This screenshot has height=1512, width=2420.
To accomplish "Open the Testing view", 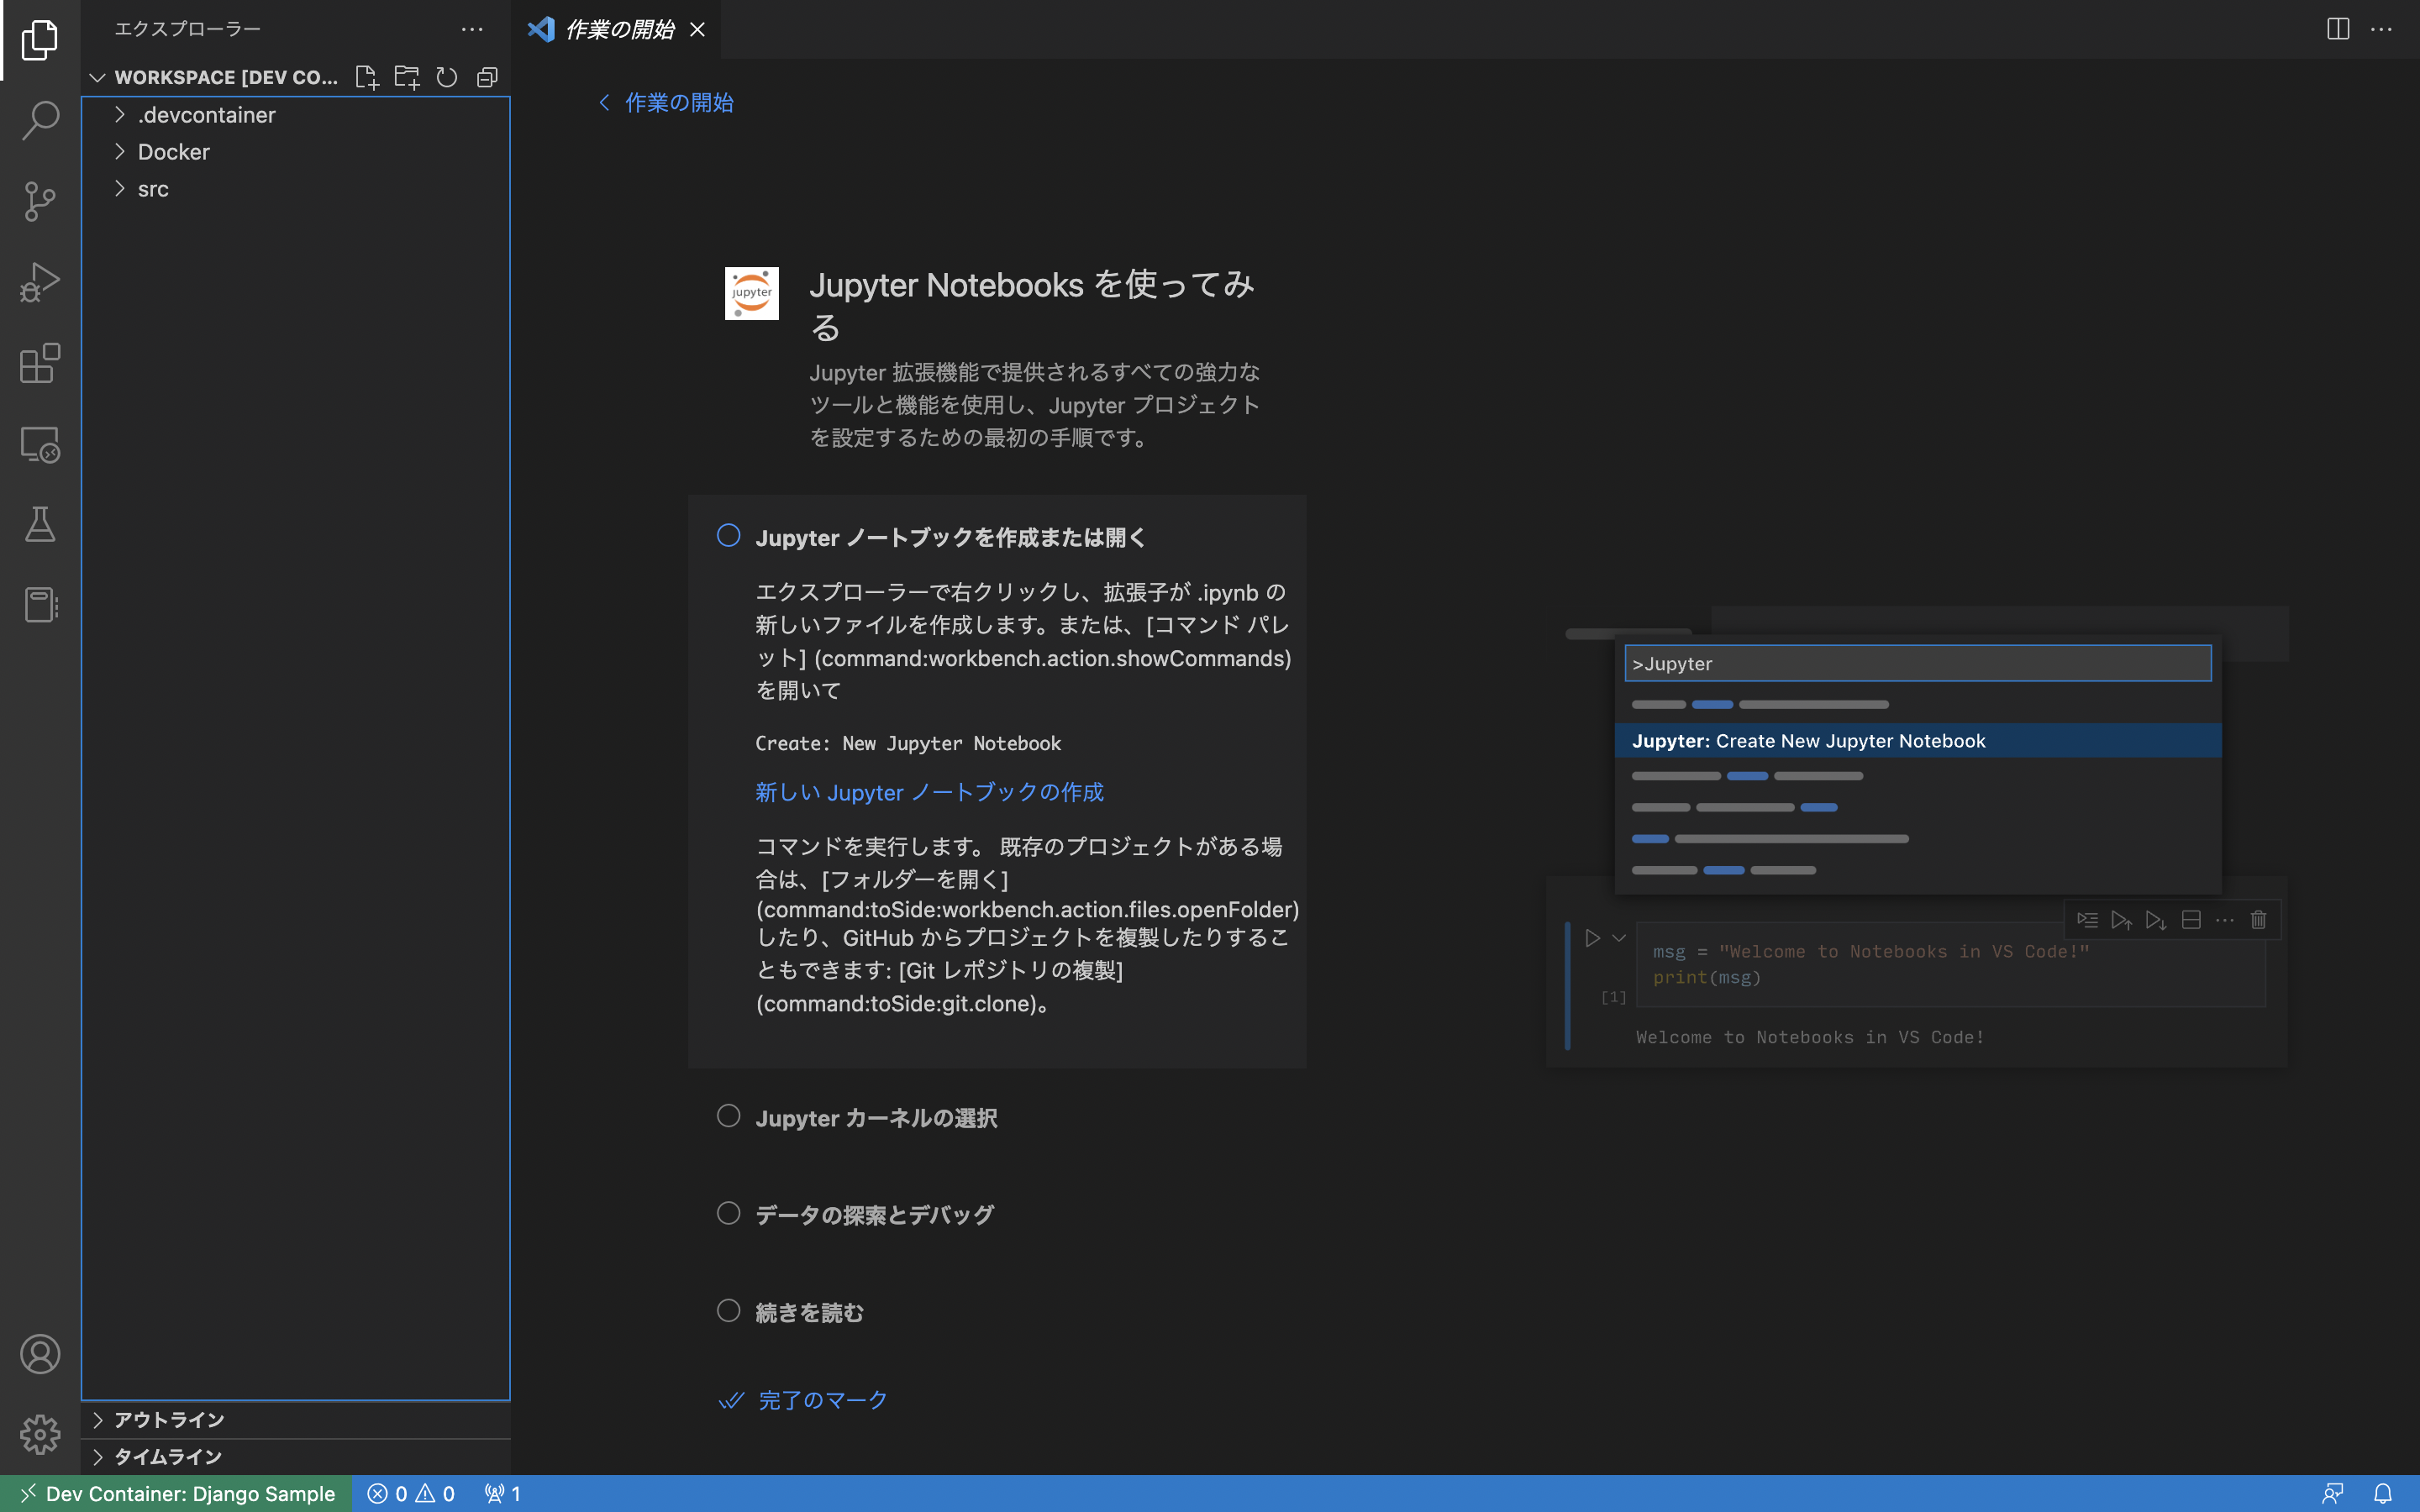I will click(x=40, y=524).
